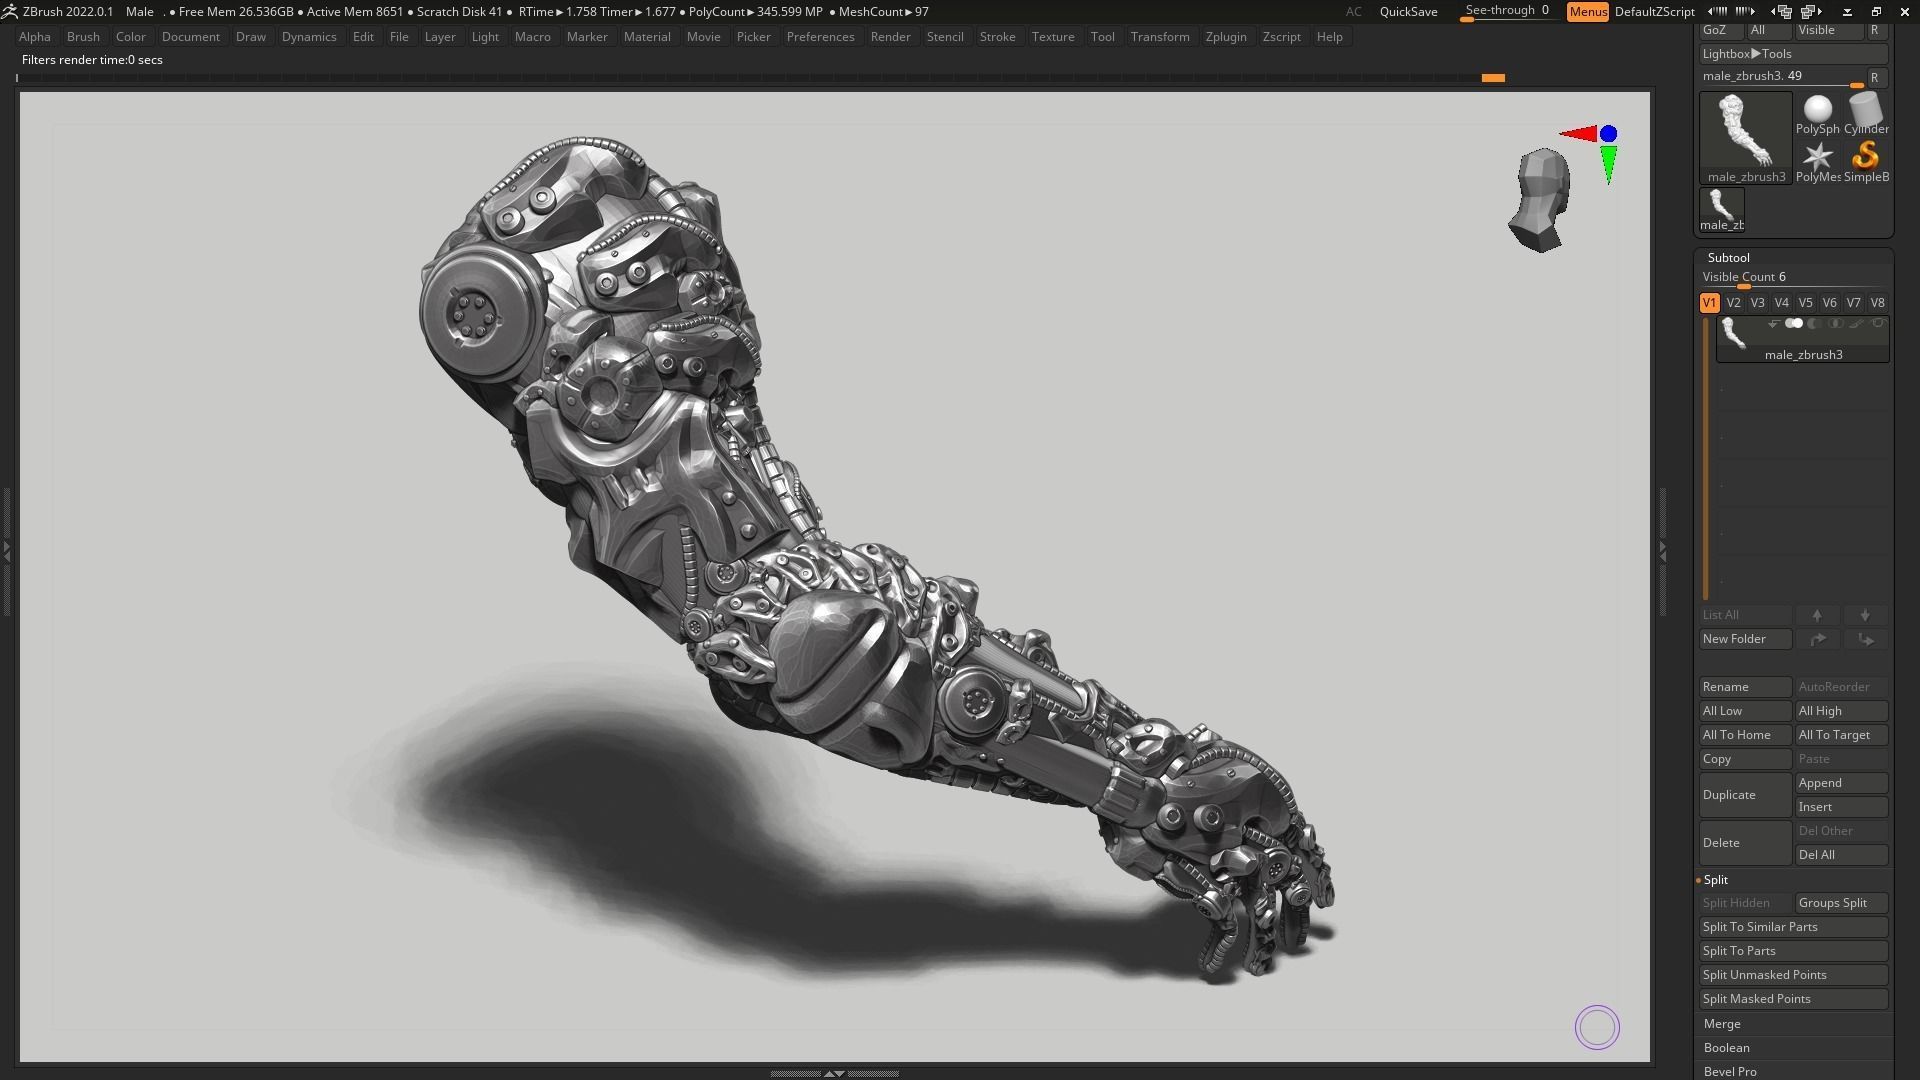The image size is (1920, 1080).
Task: Click the Split To Parts button
Action: point(1793,951)
